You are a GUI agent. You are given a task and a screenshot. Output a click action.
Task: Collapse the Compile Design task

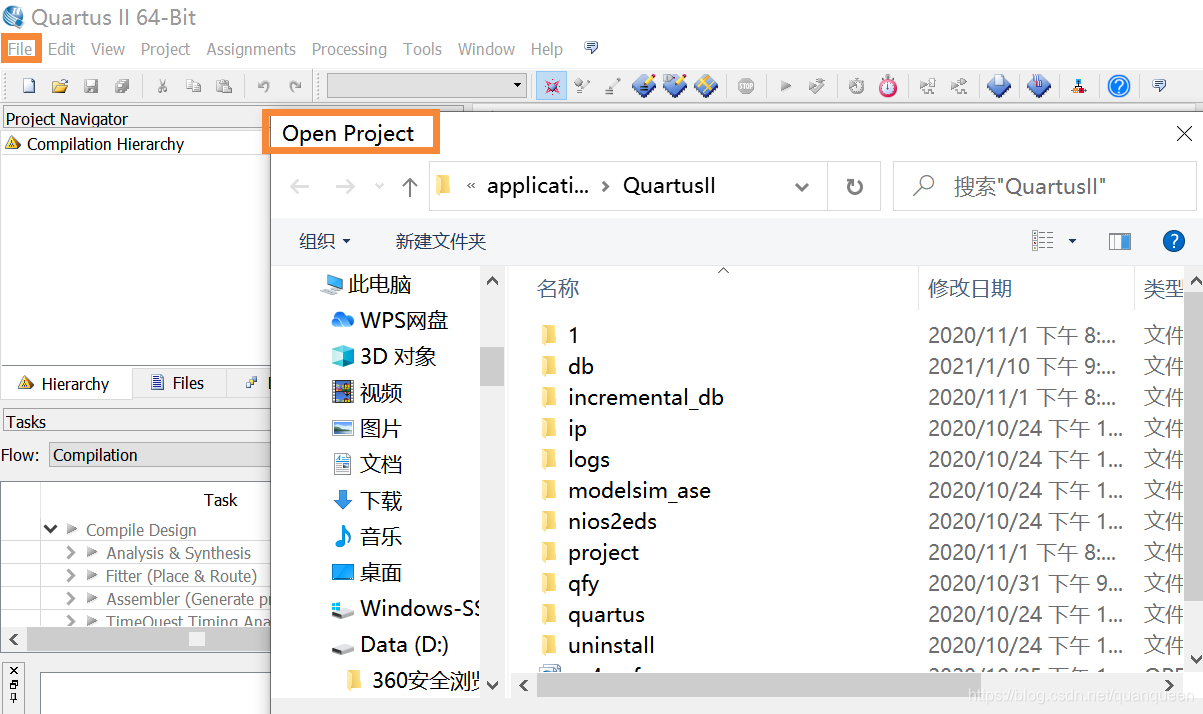pos(50,529)
